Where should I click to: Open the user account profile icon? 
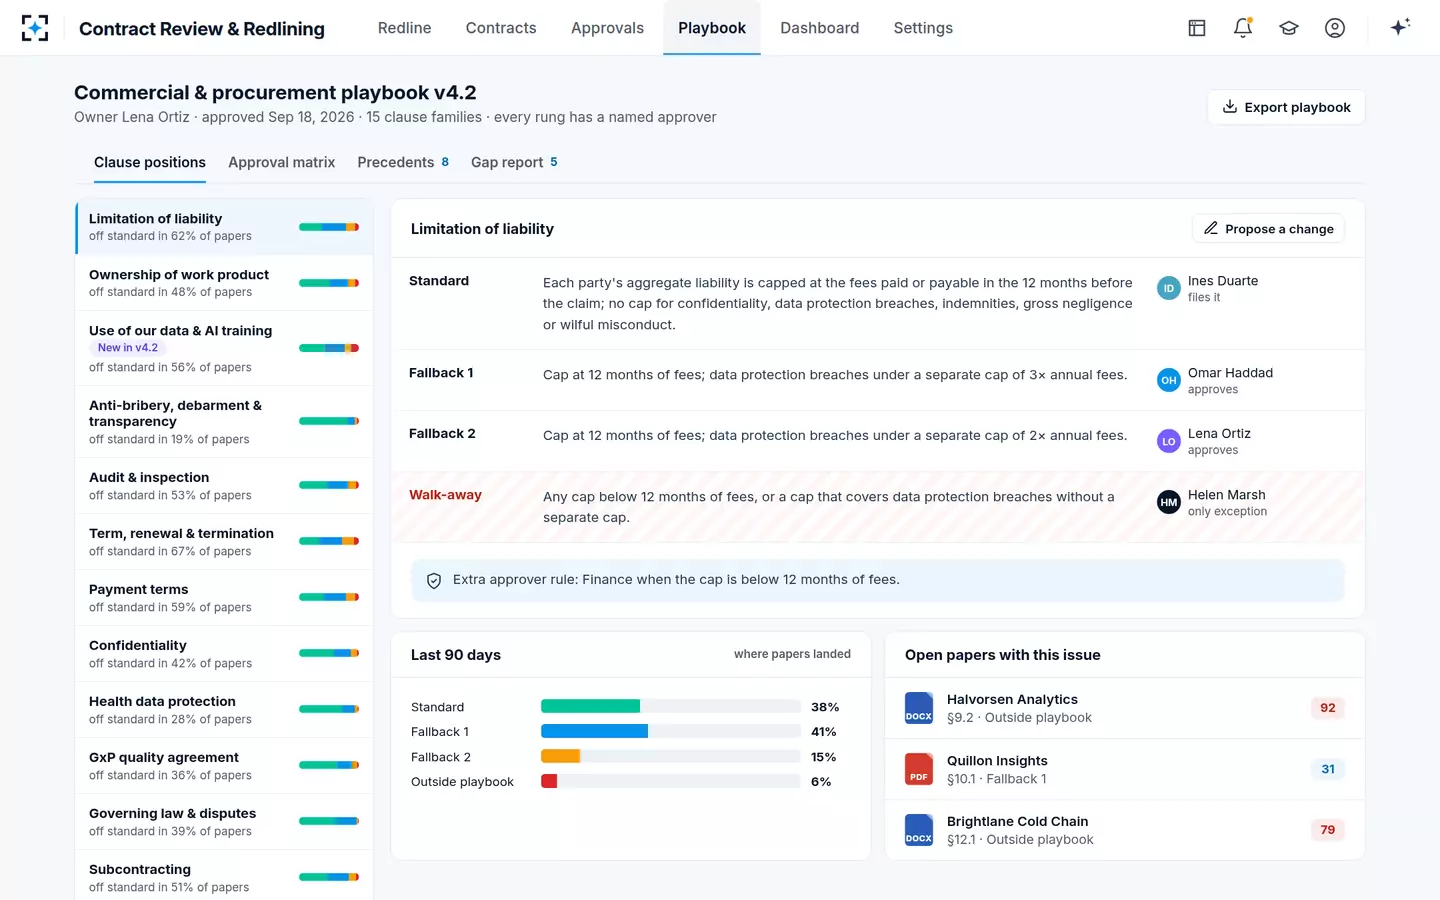tap(1335, 28)
